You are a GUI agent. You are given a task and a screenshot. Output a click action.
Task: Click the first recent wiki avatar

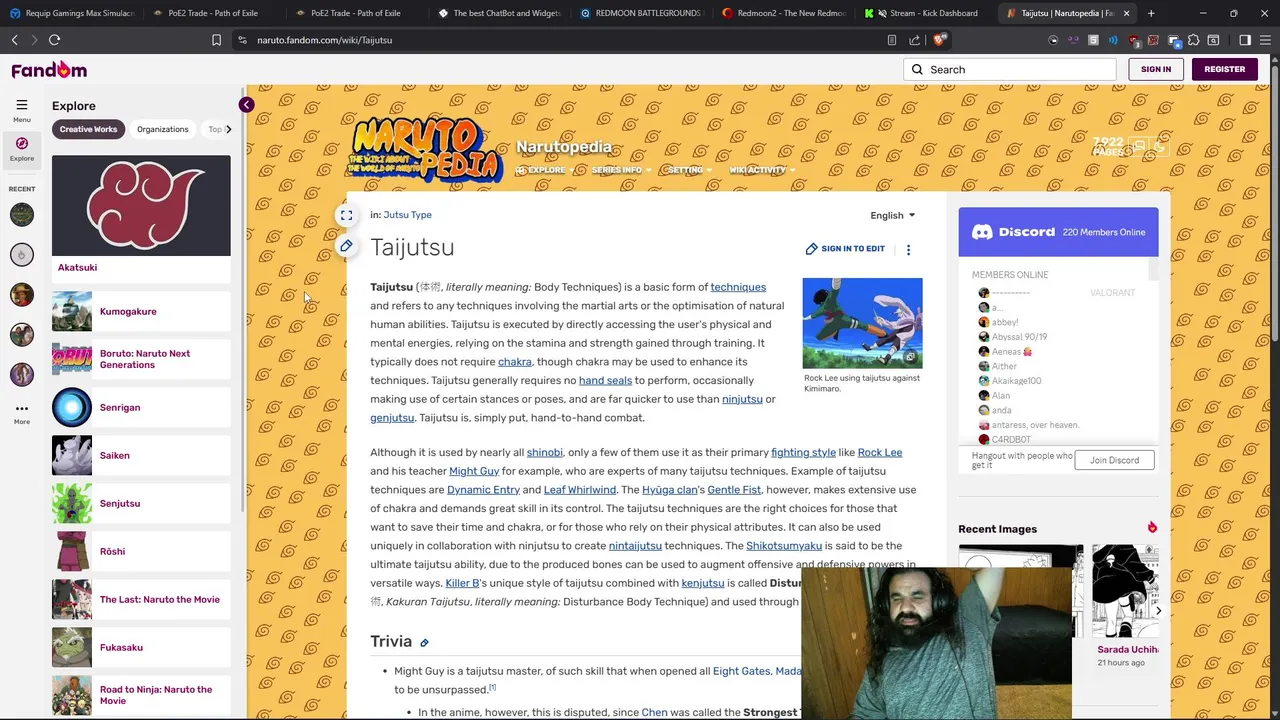(x=21, y=214)
